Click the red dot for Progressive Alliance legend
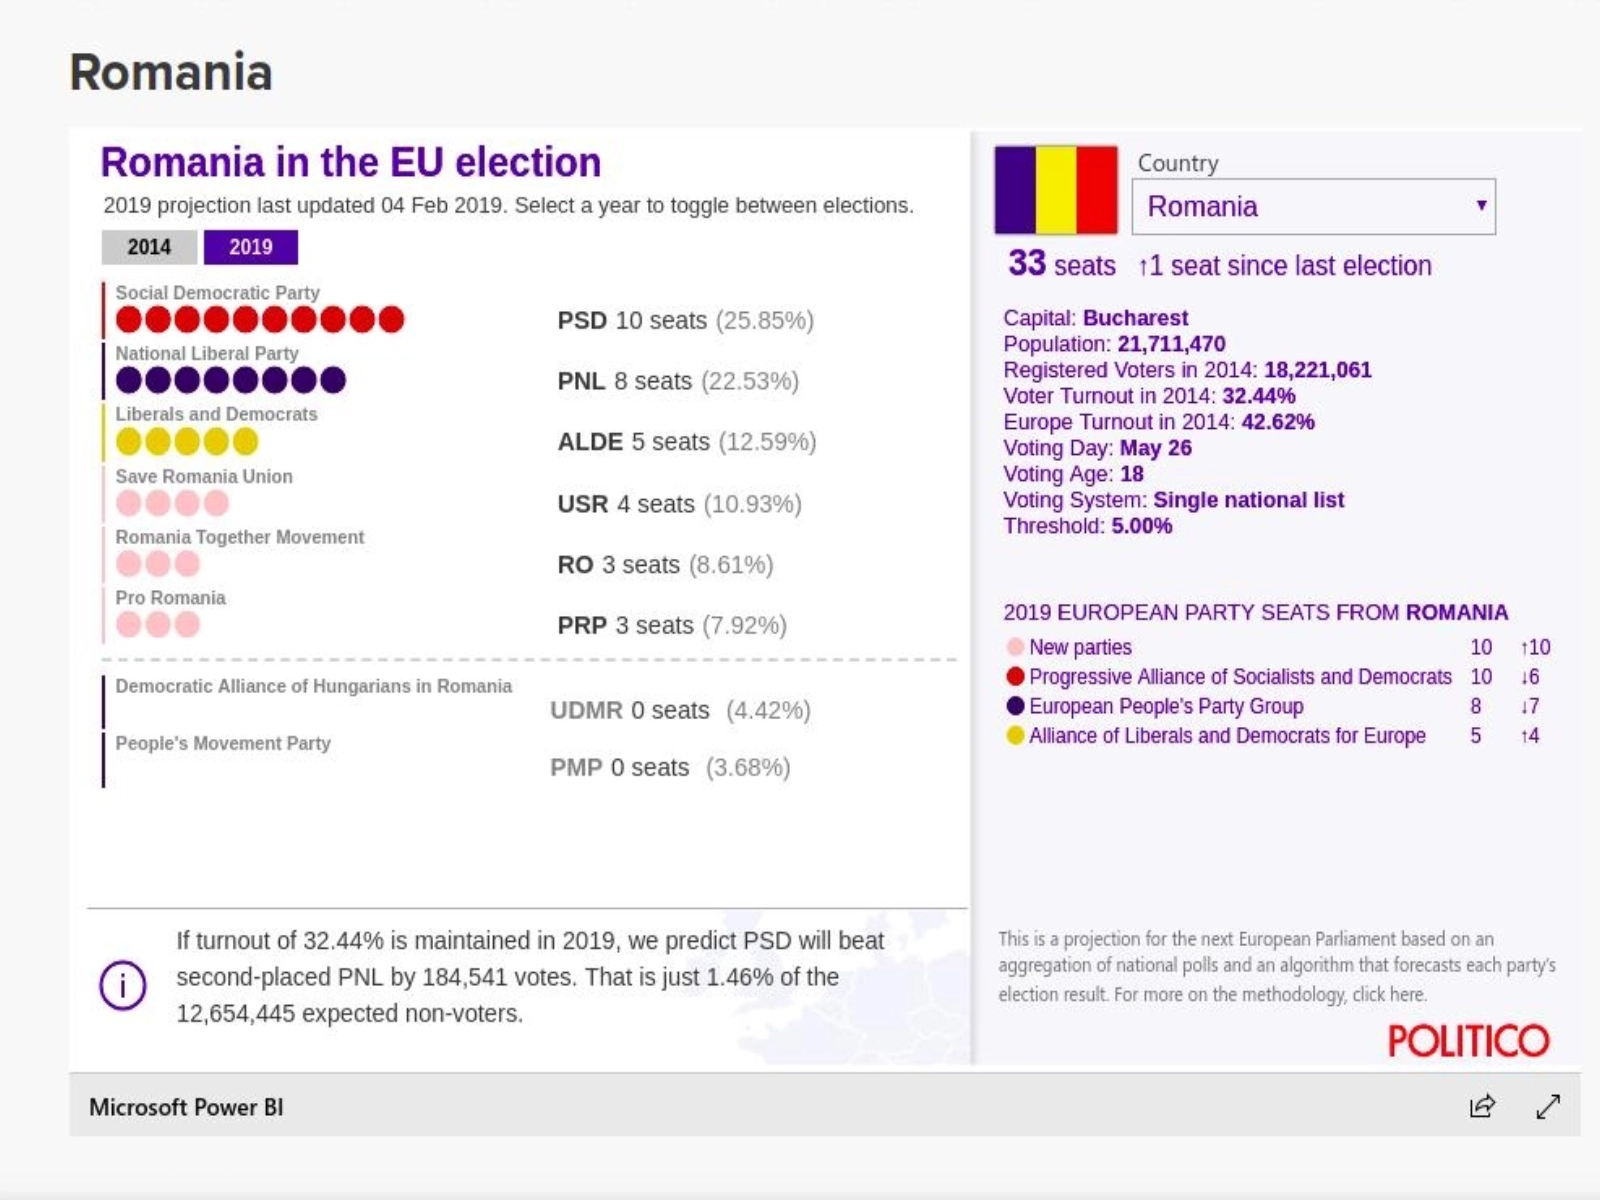 pos(1015,677)
